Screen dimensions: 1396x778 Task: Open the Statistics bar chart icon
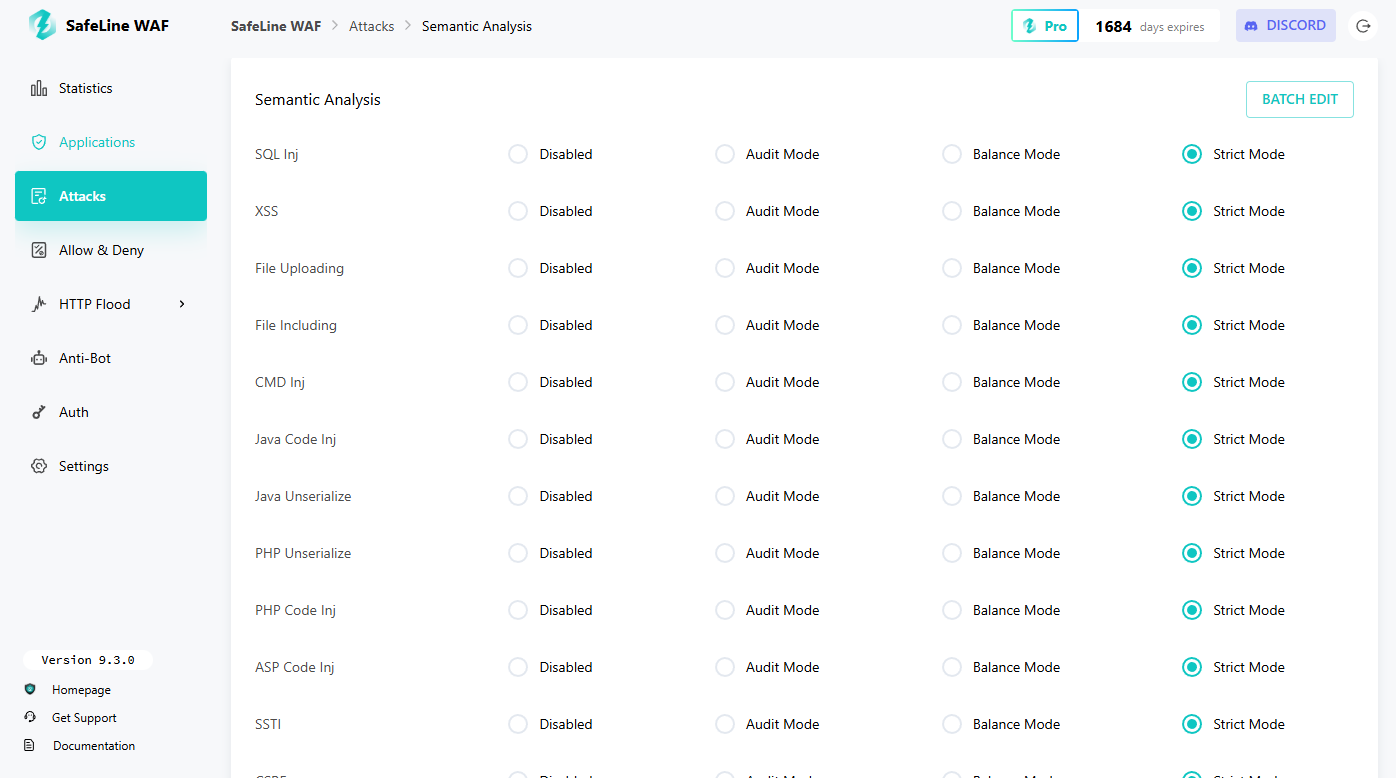point(39,88)
